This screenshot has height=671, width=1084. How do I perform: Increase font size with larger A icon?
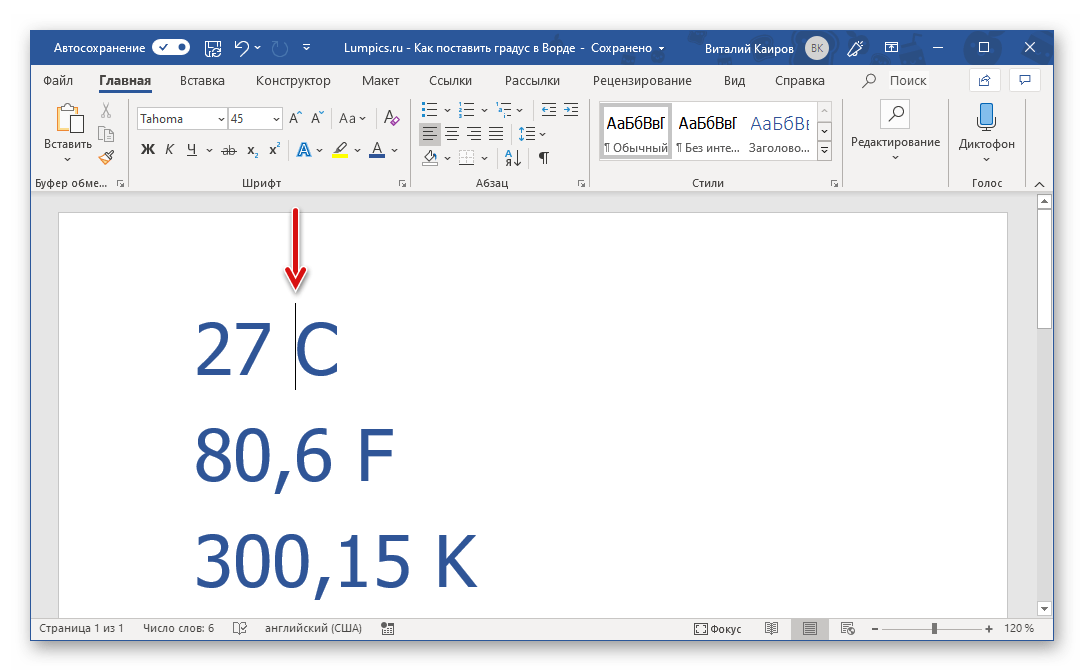[295, 118]
